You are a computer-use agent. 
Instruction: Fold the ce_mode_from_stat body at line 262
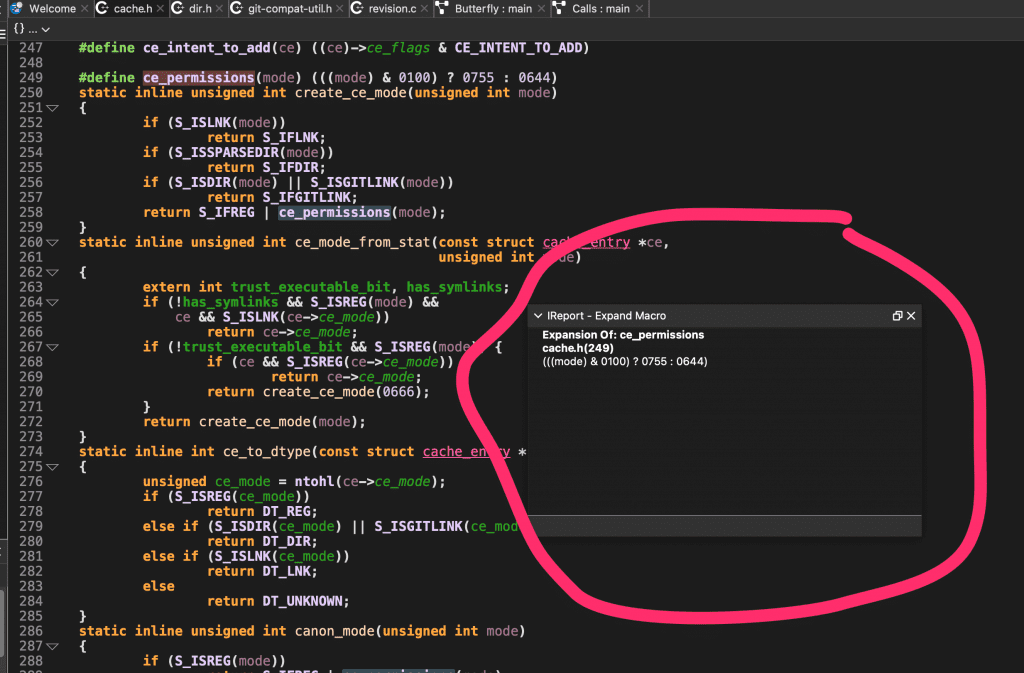click(53, 272)
